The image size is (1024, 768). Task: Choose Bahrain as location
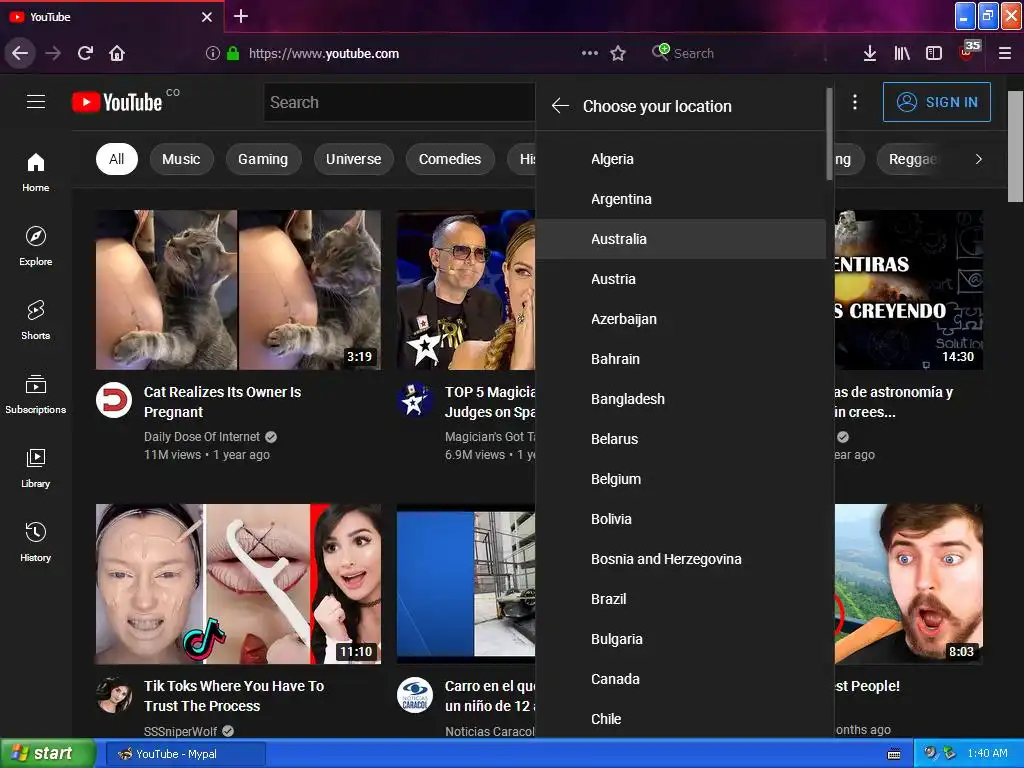(680, 359)
